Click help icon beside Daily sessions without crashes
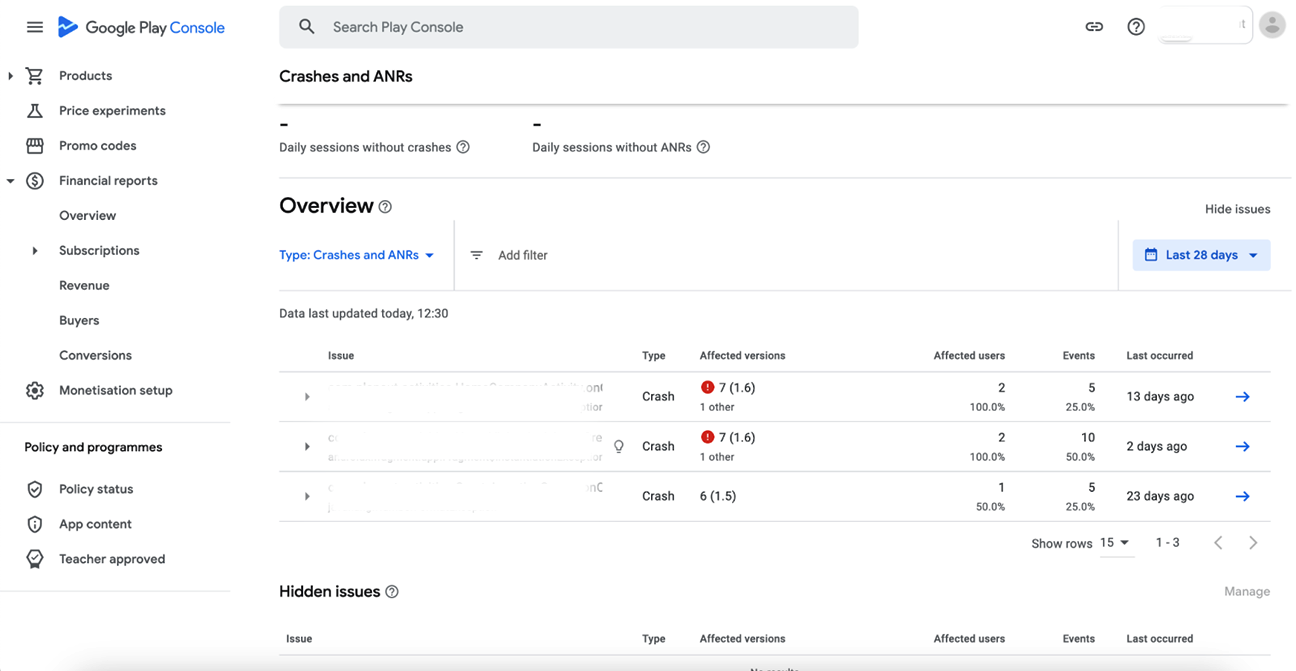The image size is (1296, 671). coord(463,147)
